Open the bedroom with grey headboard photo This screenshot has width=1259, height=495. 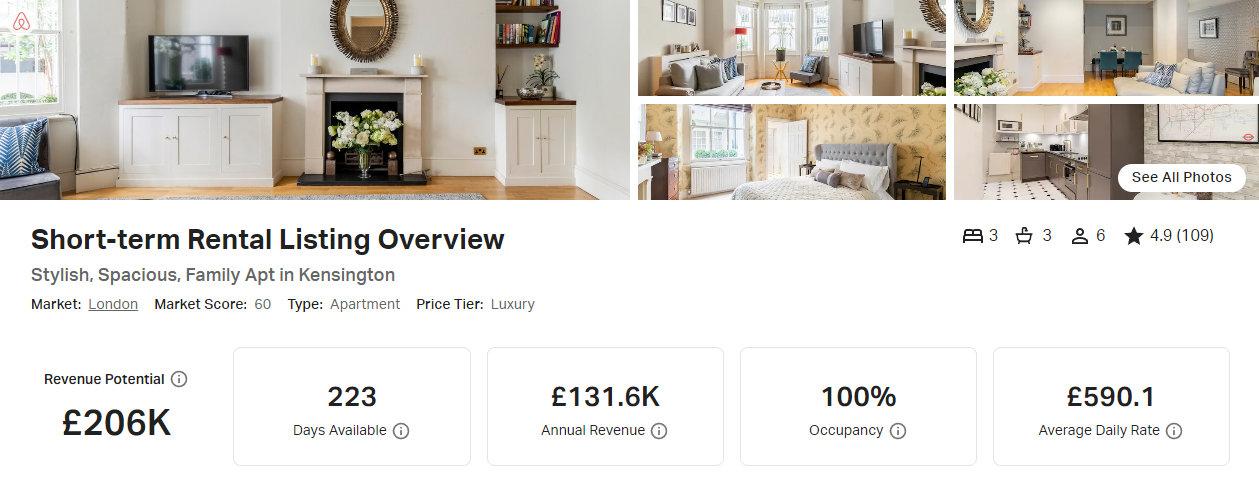click(x=792, y=152)
